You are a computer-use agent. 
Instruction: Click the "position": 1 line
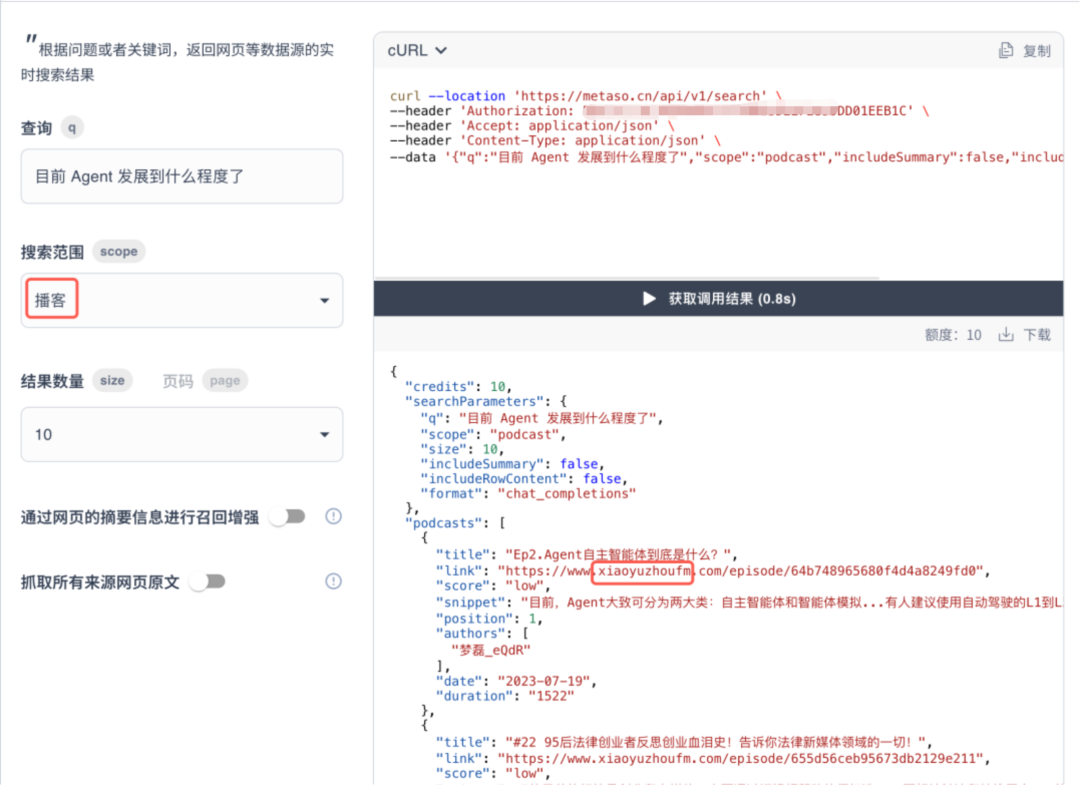pos(490,618)
